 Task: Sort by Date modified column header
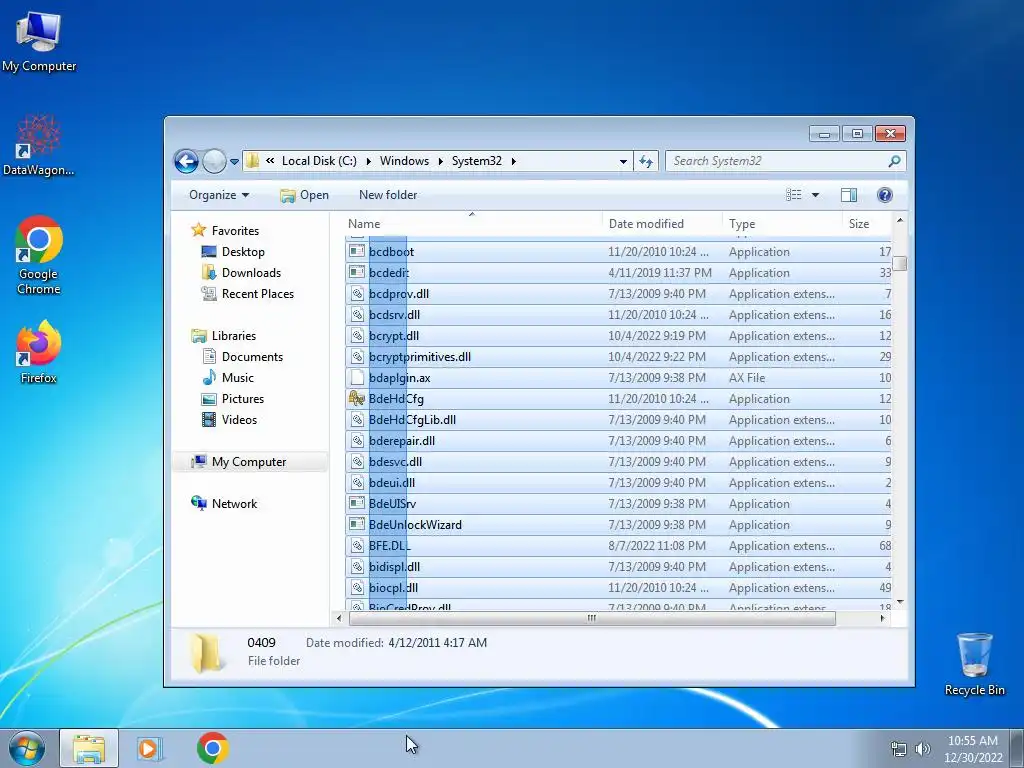click(662, 223)
